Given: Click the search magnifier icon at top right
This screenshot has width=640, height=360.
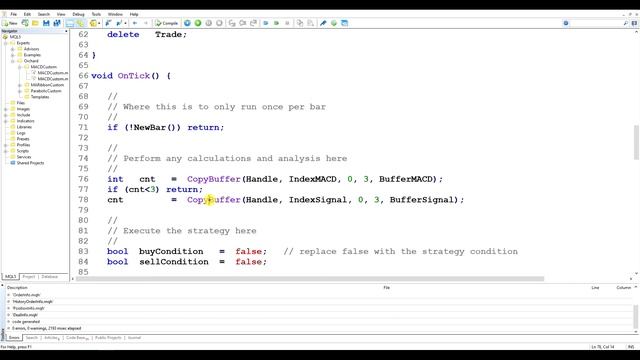Looking at the screenshot, I should click(625, 23).
